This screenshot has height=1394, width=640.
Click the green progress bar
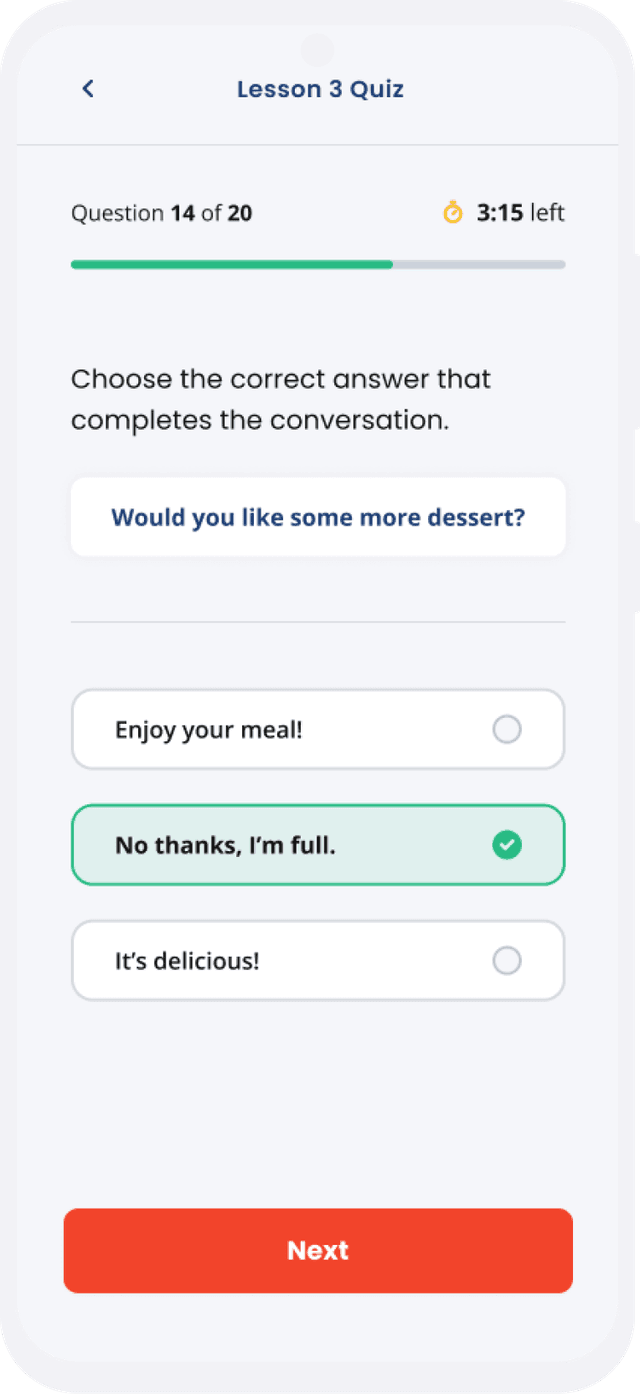pos(230,264)
